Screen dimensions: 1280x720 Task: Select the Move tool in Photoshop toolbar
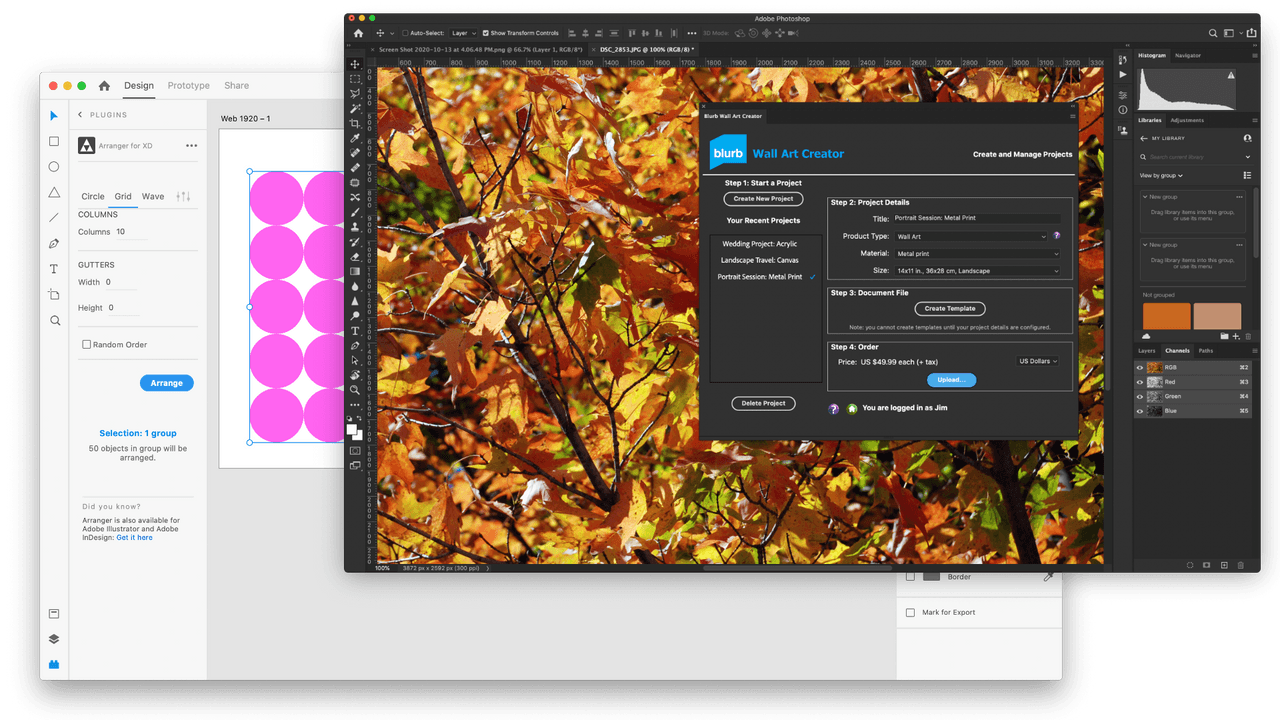pyautogui.click(x=355, y=64)
